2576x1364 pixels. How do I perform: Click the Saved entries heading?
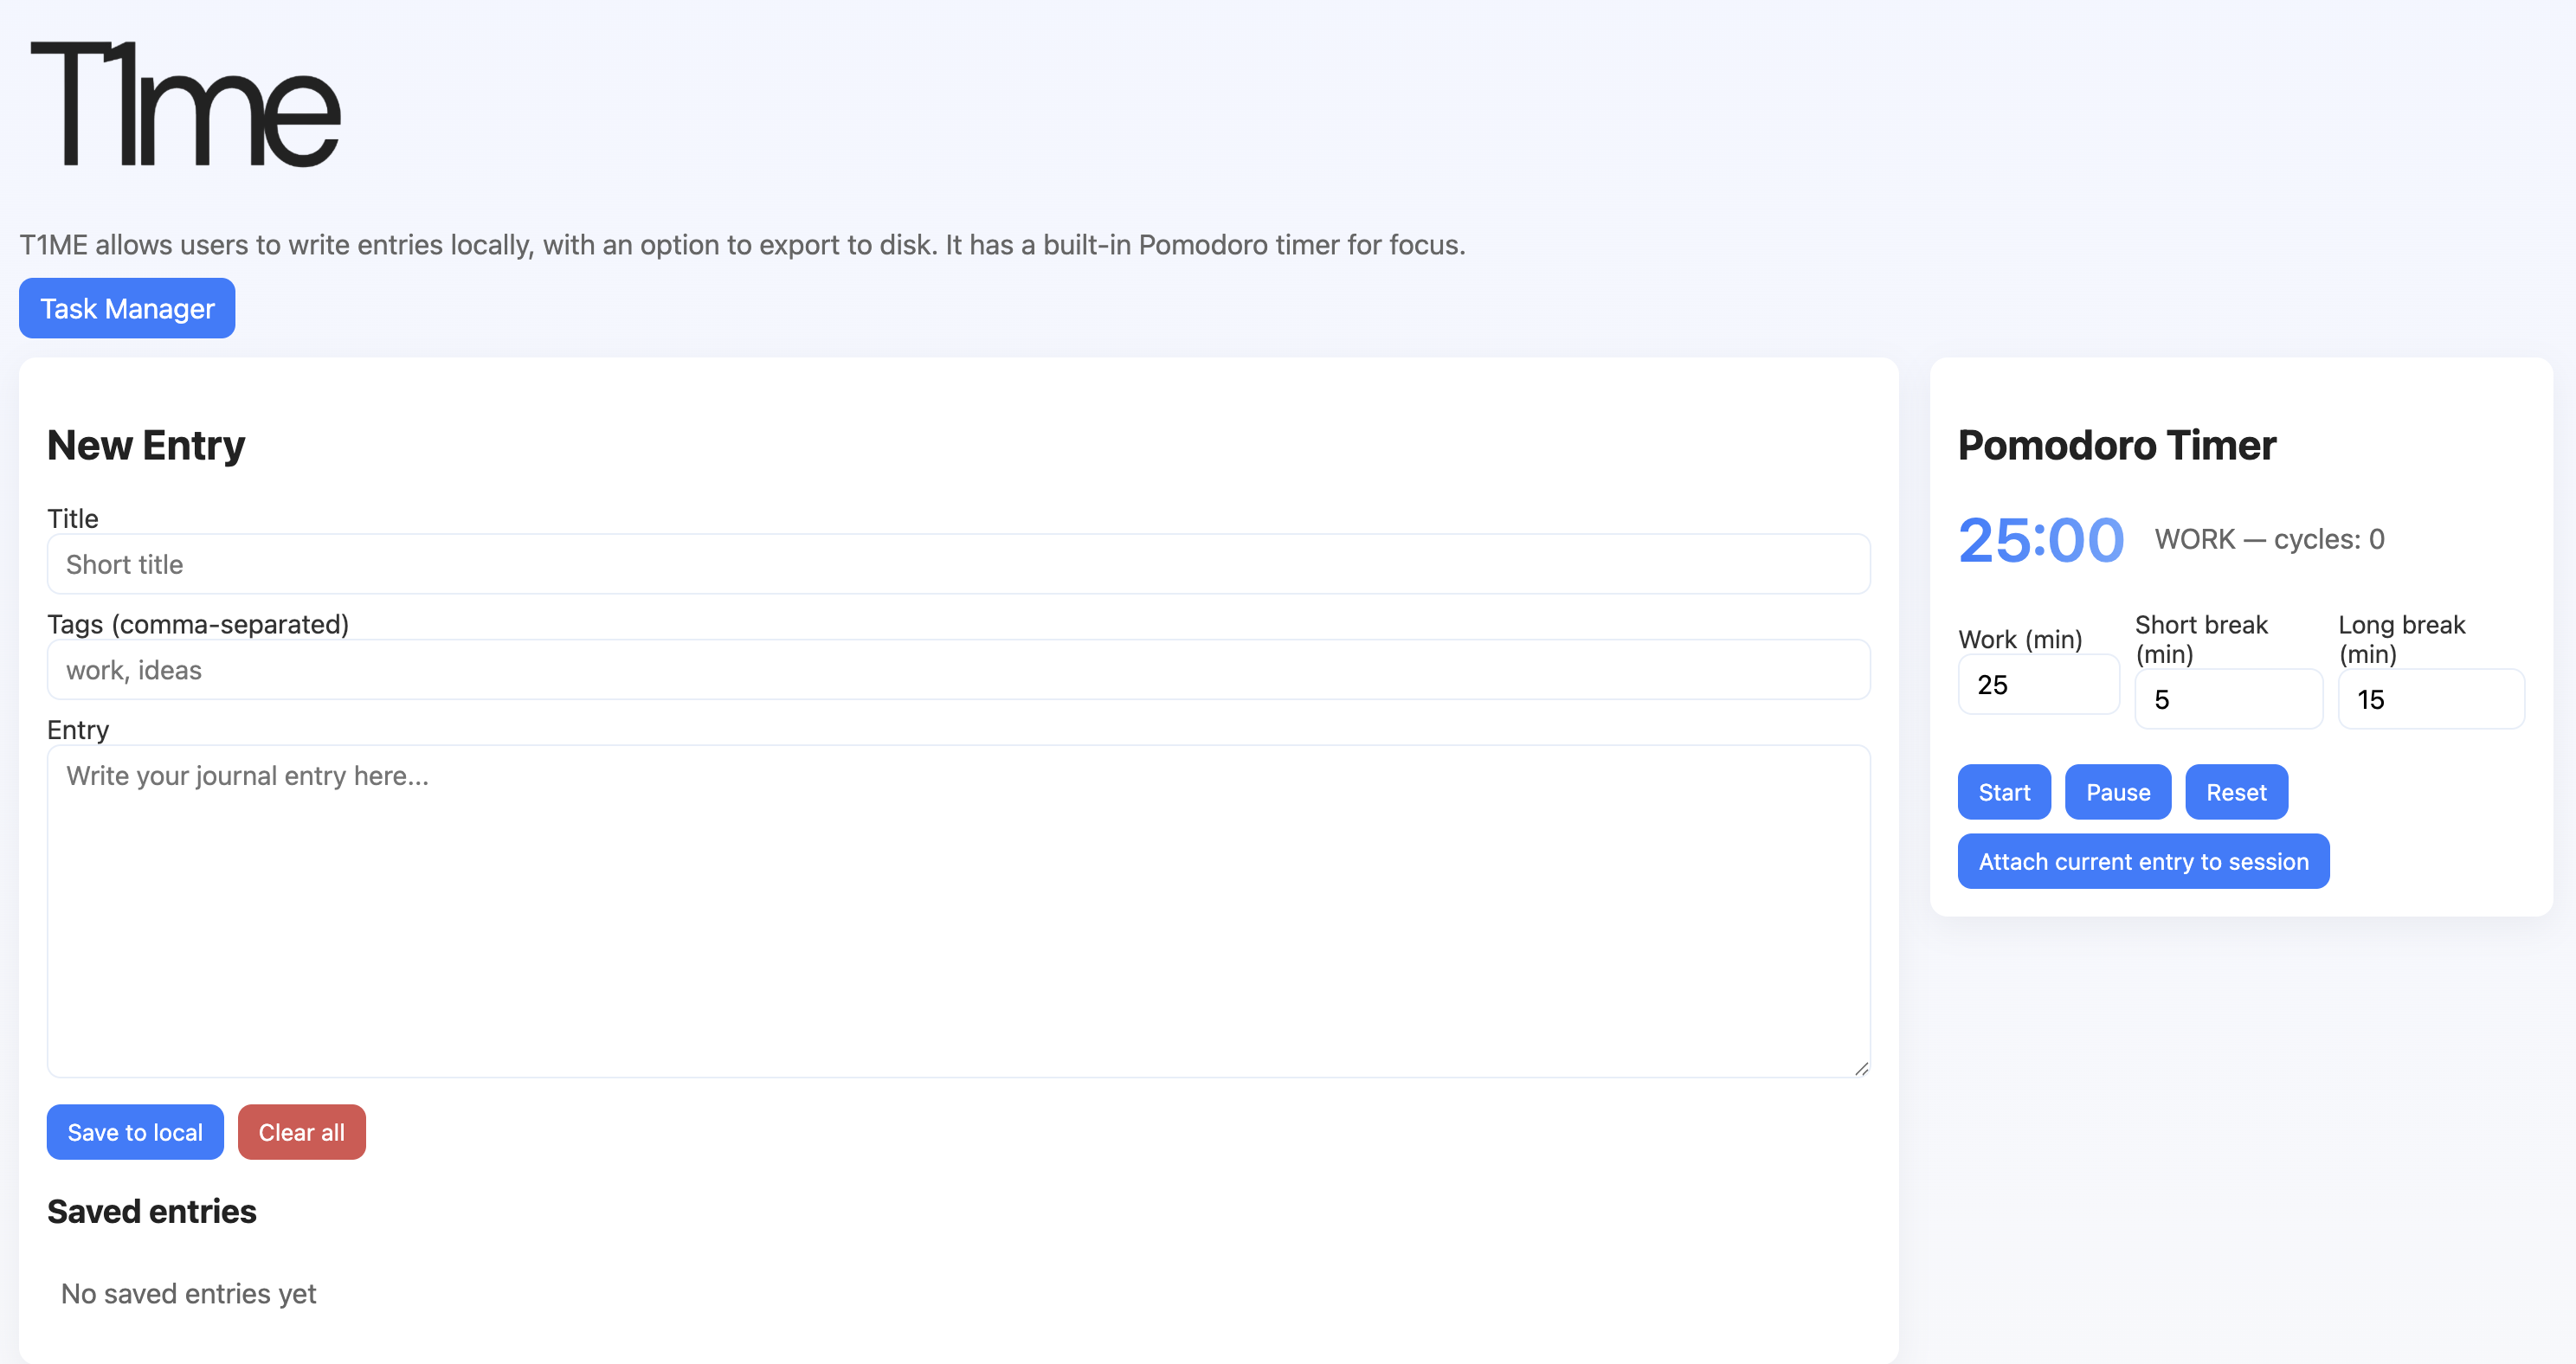point(152,1211)
